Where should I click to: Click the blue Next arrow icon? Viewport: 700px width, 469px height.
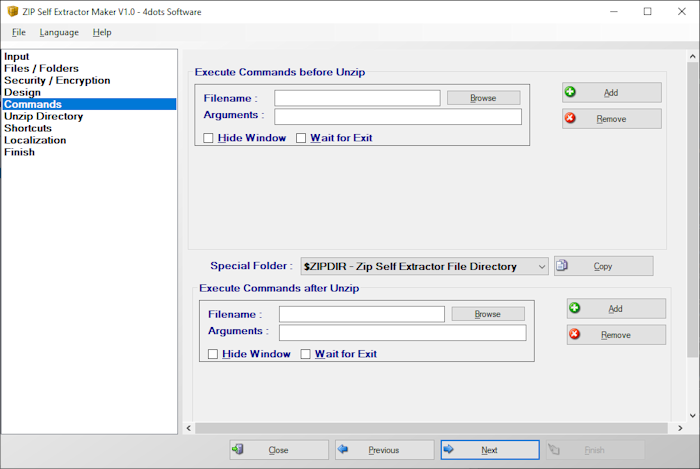coord(449,450)
